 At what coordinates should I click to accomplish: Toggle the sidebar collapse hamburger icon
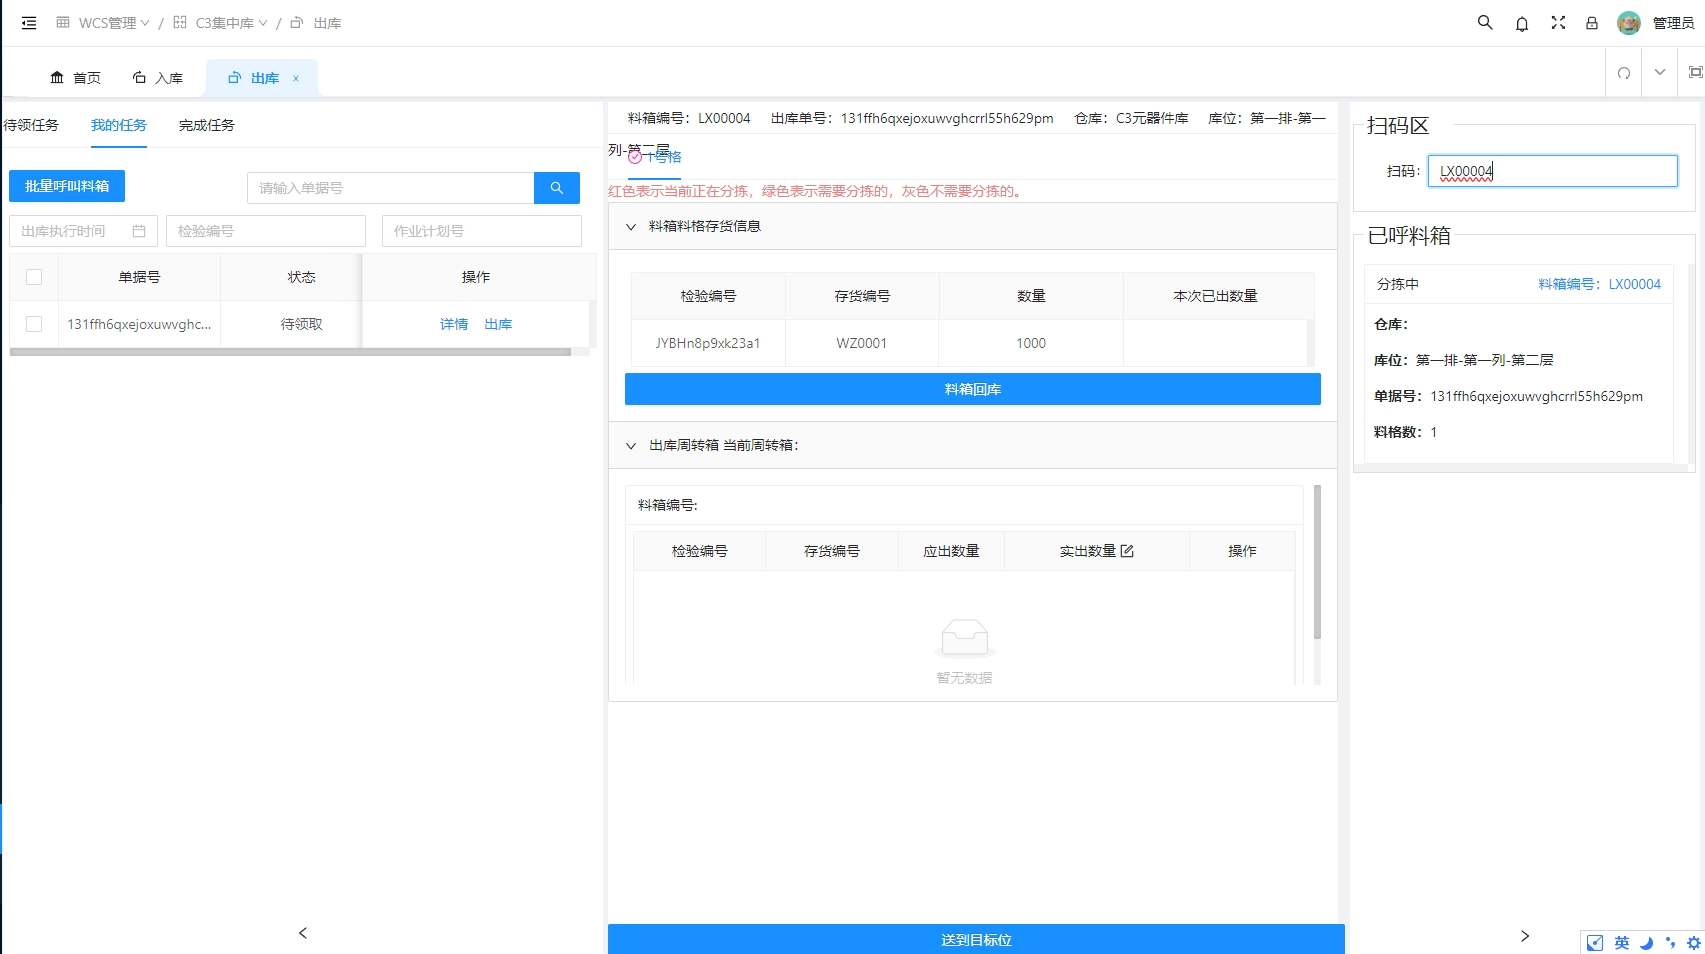coord(29,22)
